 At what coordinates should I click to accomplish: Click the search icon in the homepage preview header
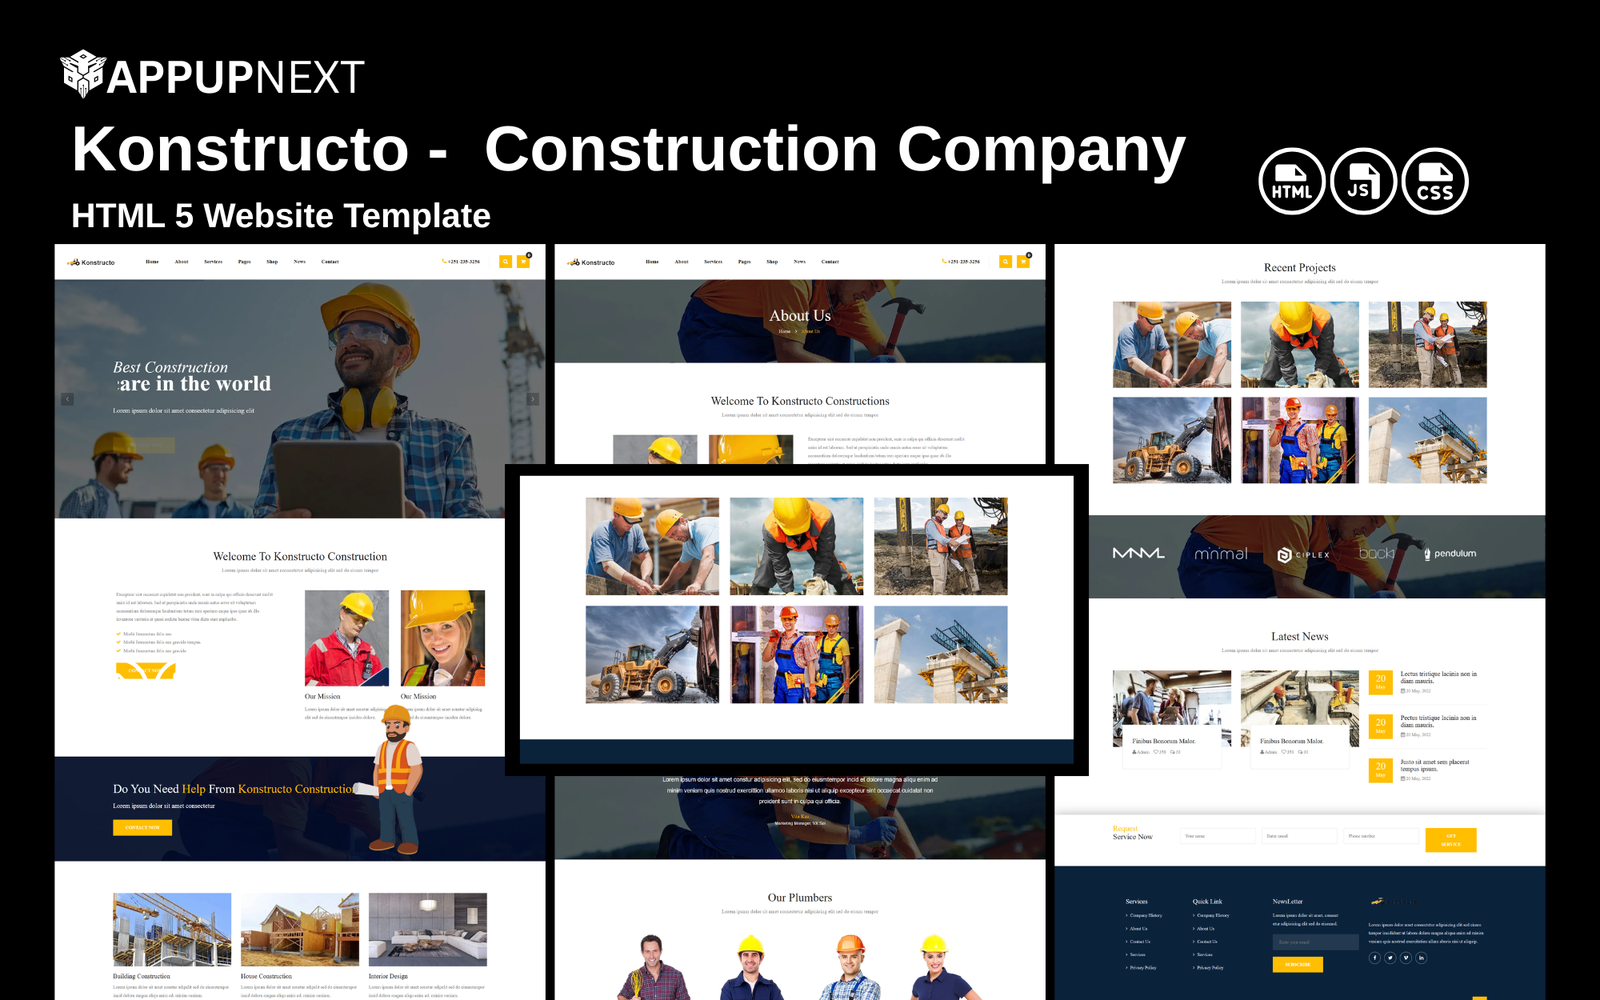click(506, 262)
